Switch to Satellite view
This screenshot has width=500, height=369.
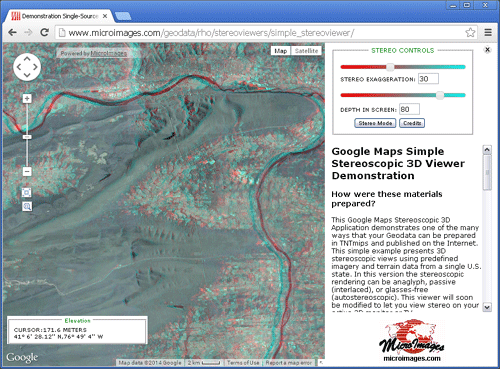pos(306,51)
